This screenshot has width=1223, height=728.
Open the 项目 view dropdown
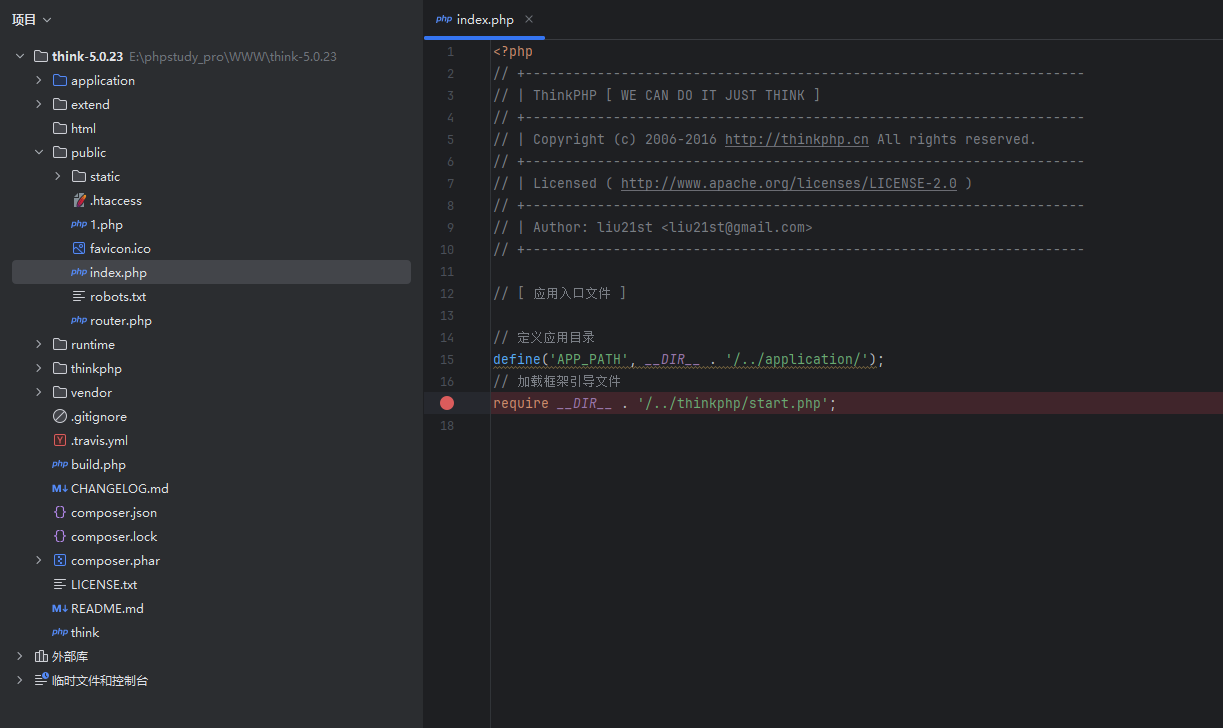point(32,20)
